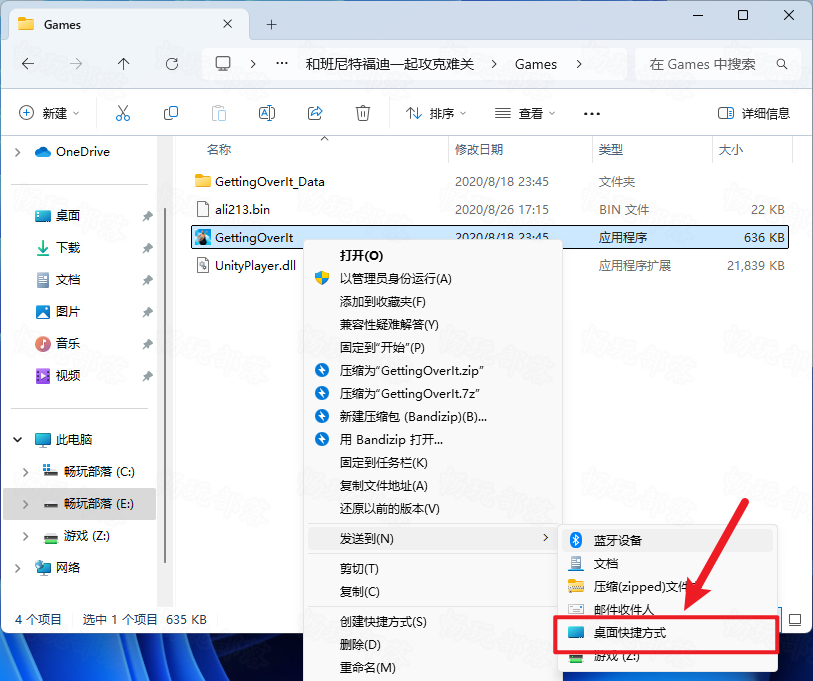This screenshot has height=681, width=813.
Task: Select Bluetooth device in Send to submenu
Action: pos(667,540)
